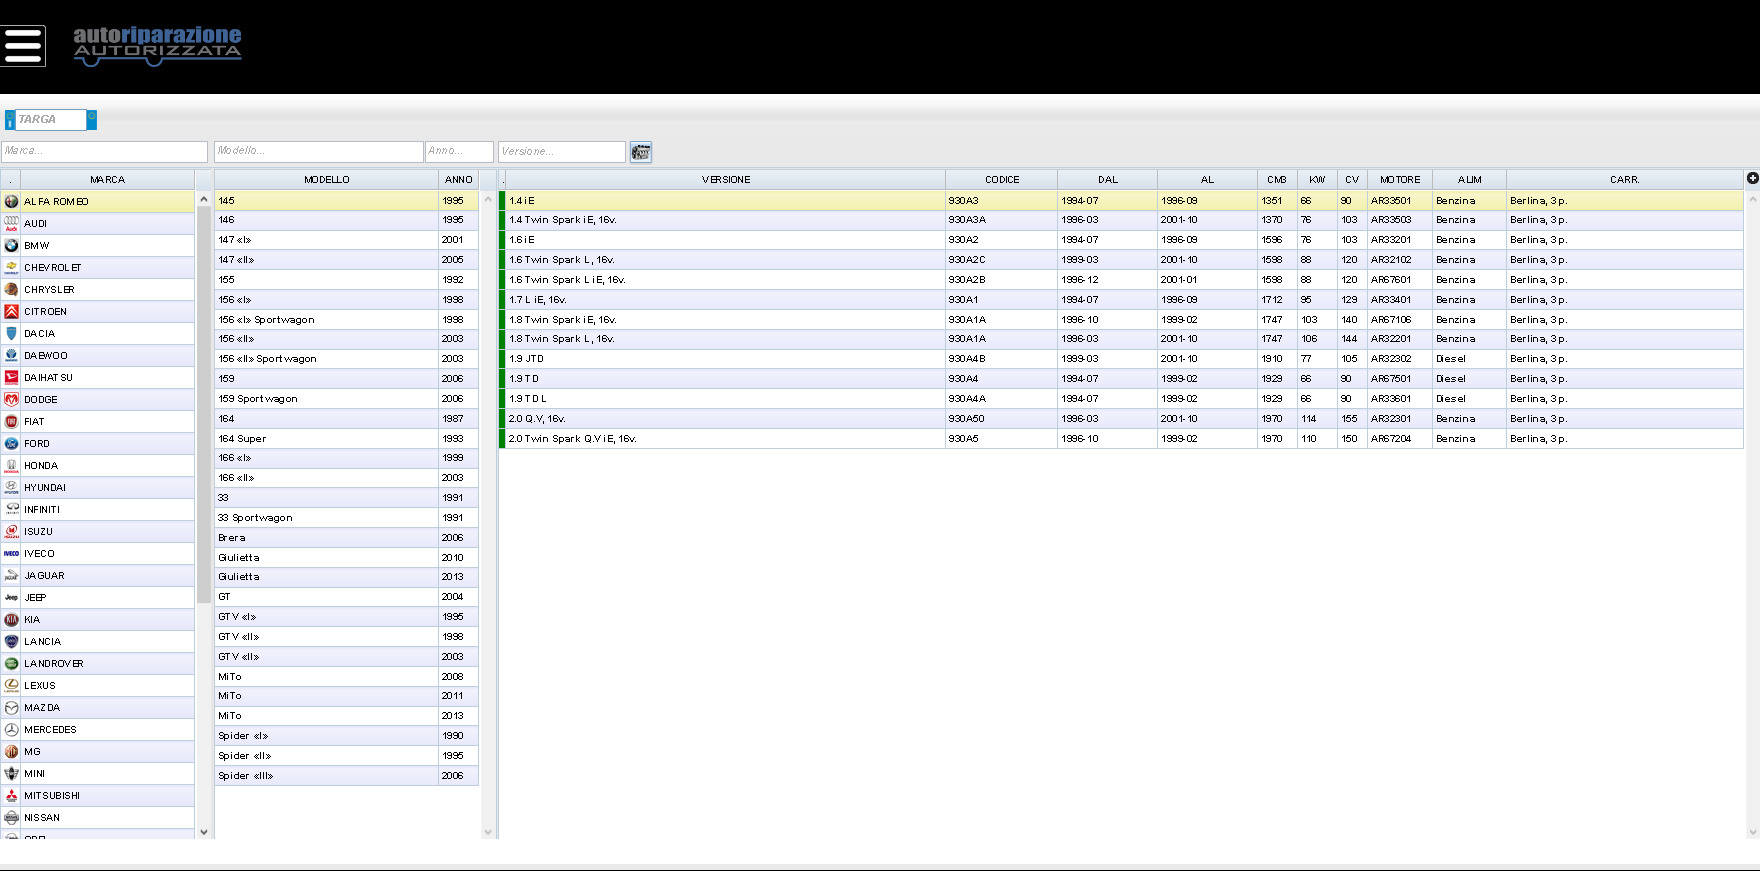1760x871 pixels.
Task: Select model 159 Sportwagon
Action: [x=347, y=399]
